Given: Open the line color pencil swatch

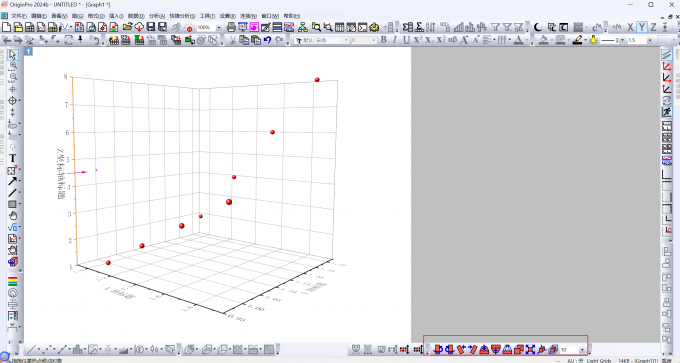Looking at the screenshot, I should (x=577, y=40).
